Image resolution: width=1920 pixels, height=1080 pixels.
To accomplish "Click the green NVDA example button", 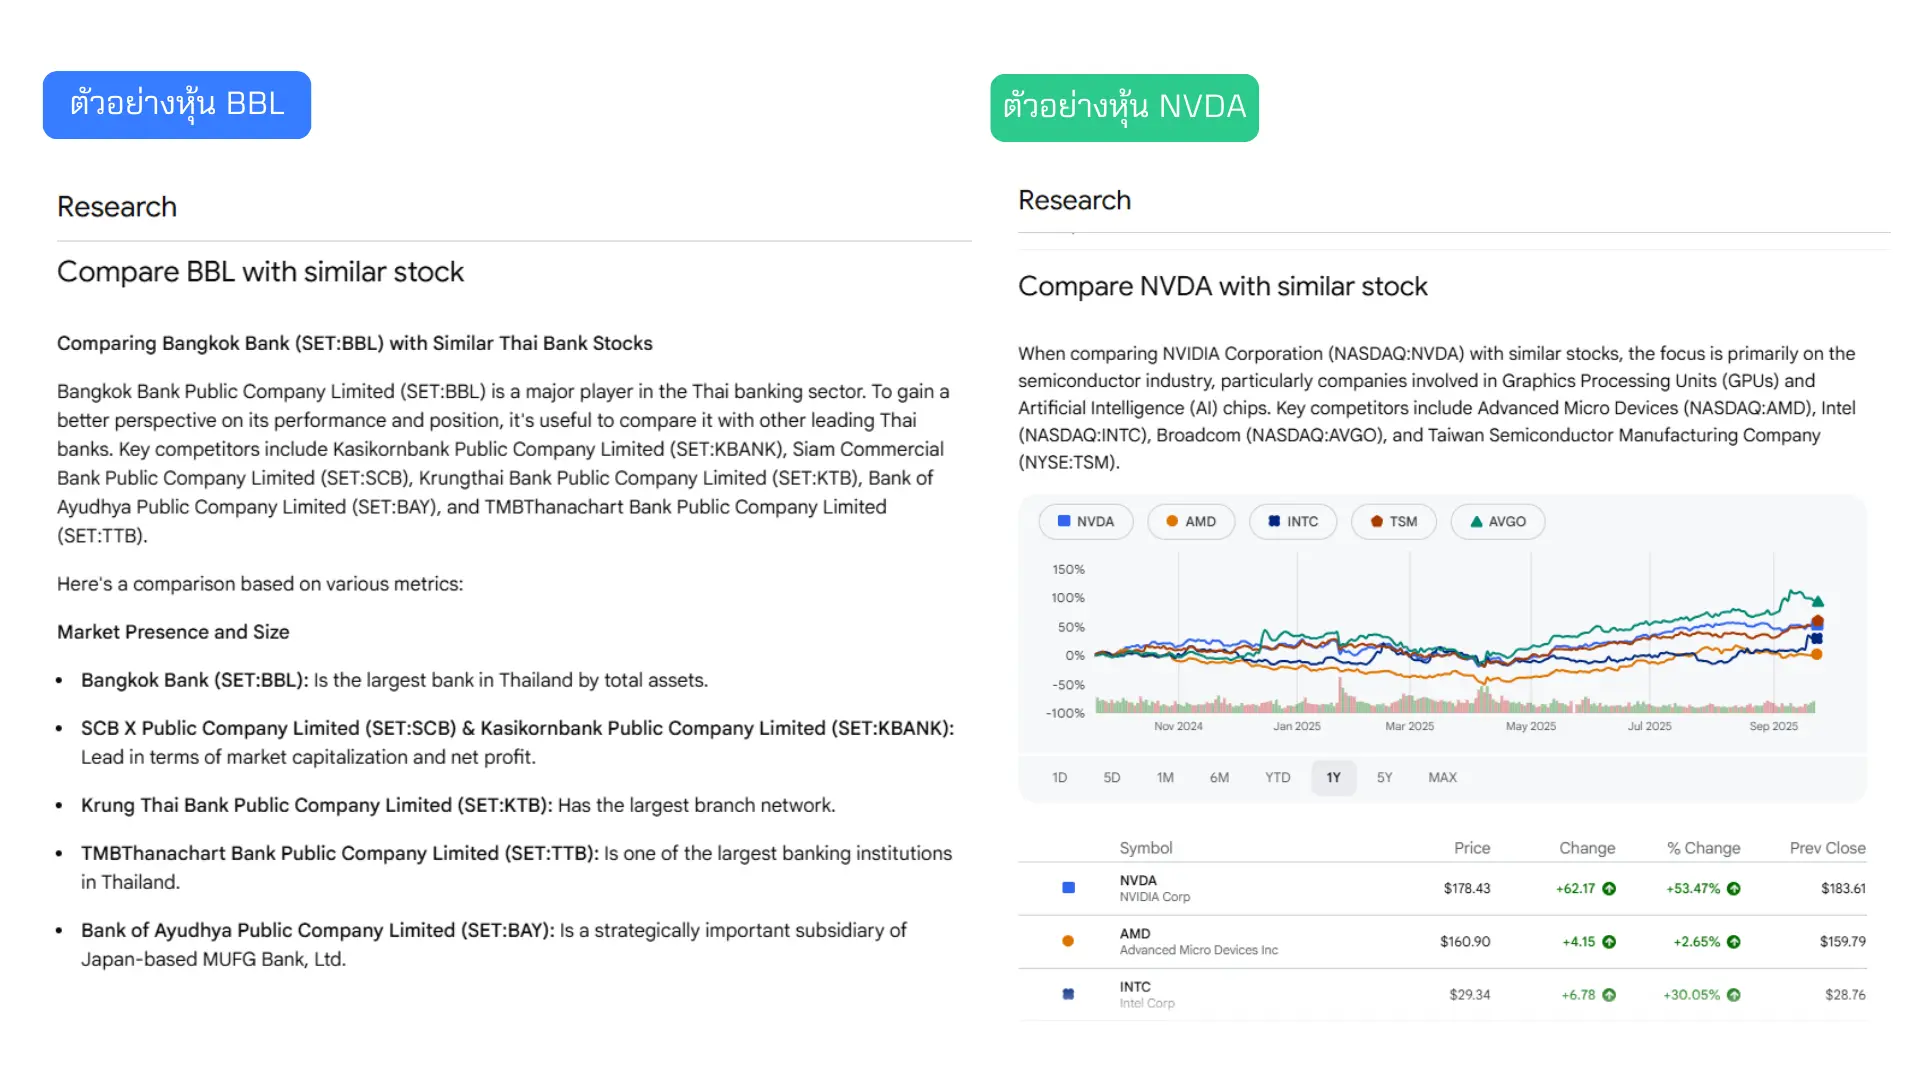I will tap(1124, 108).
